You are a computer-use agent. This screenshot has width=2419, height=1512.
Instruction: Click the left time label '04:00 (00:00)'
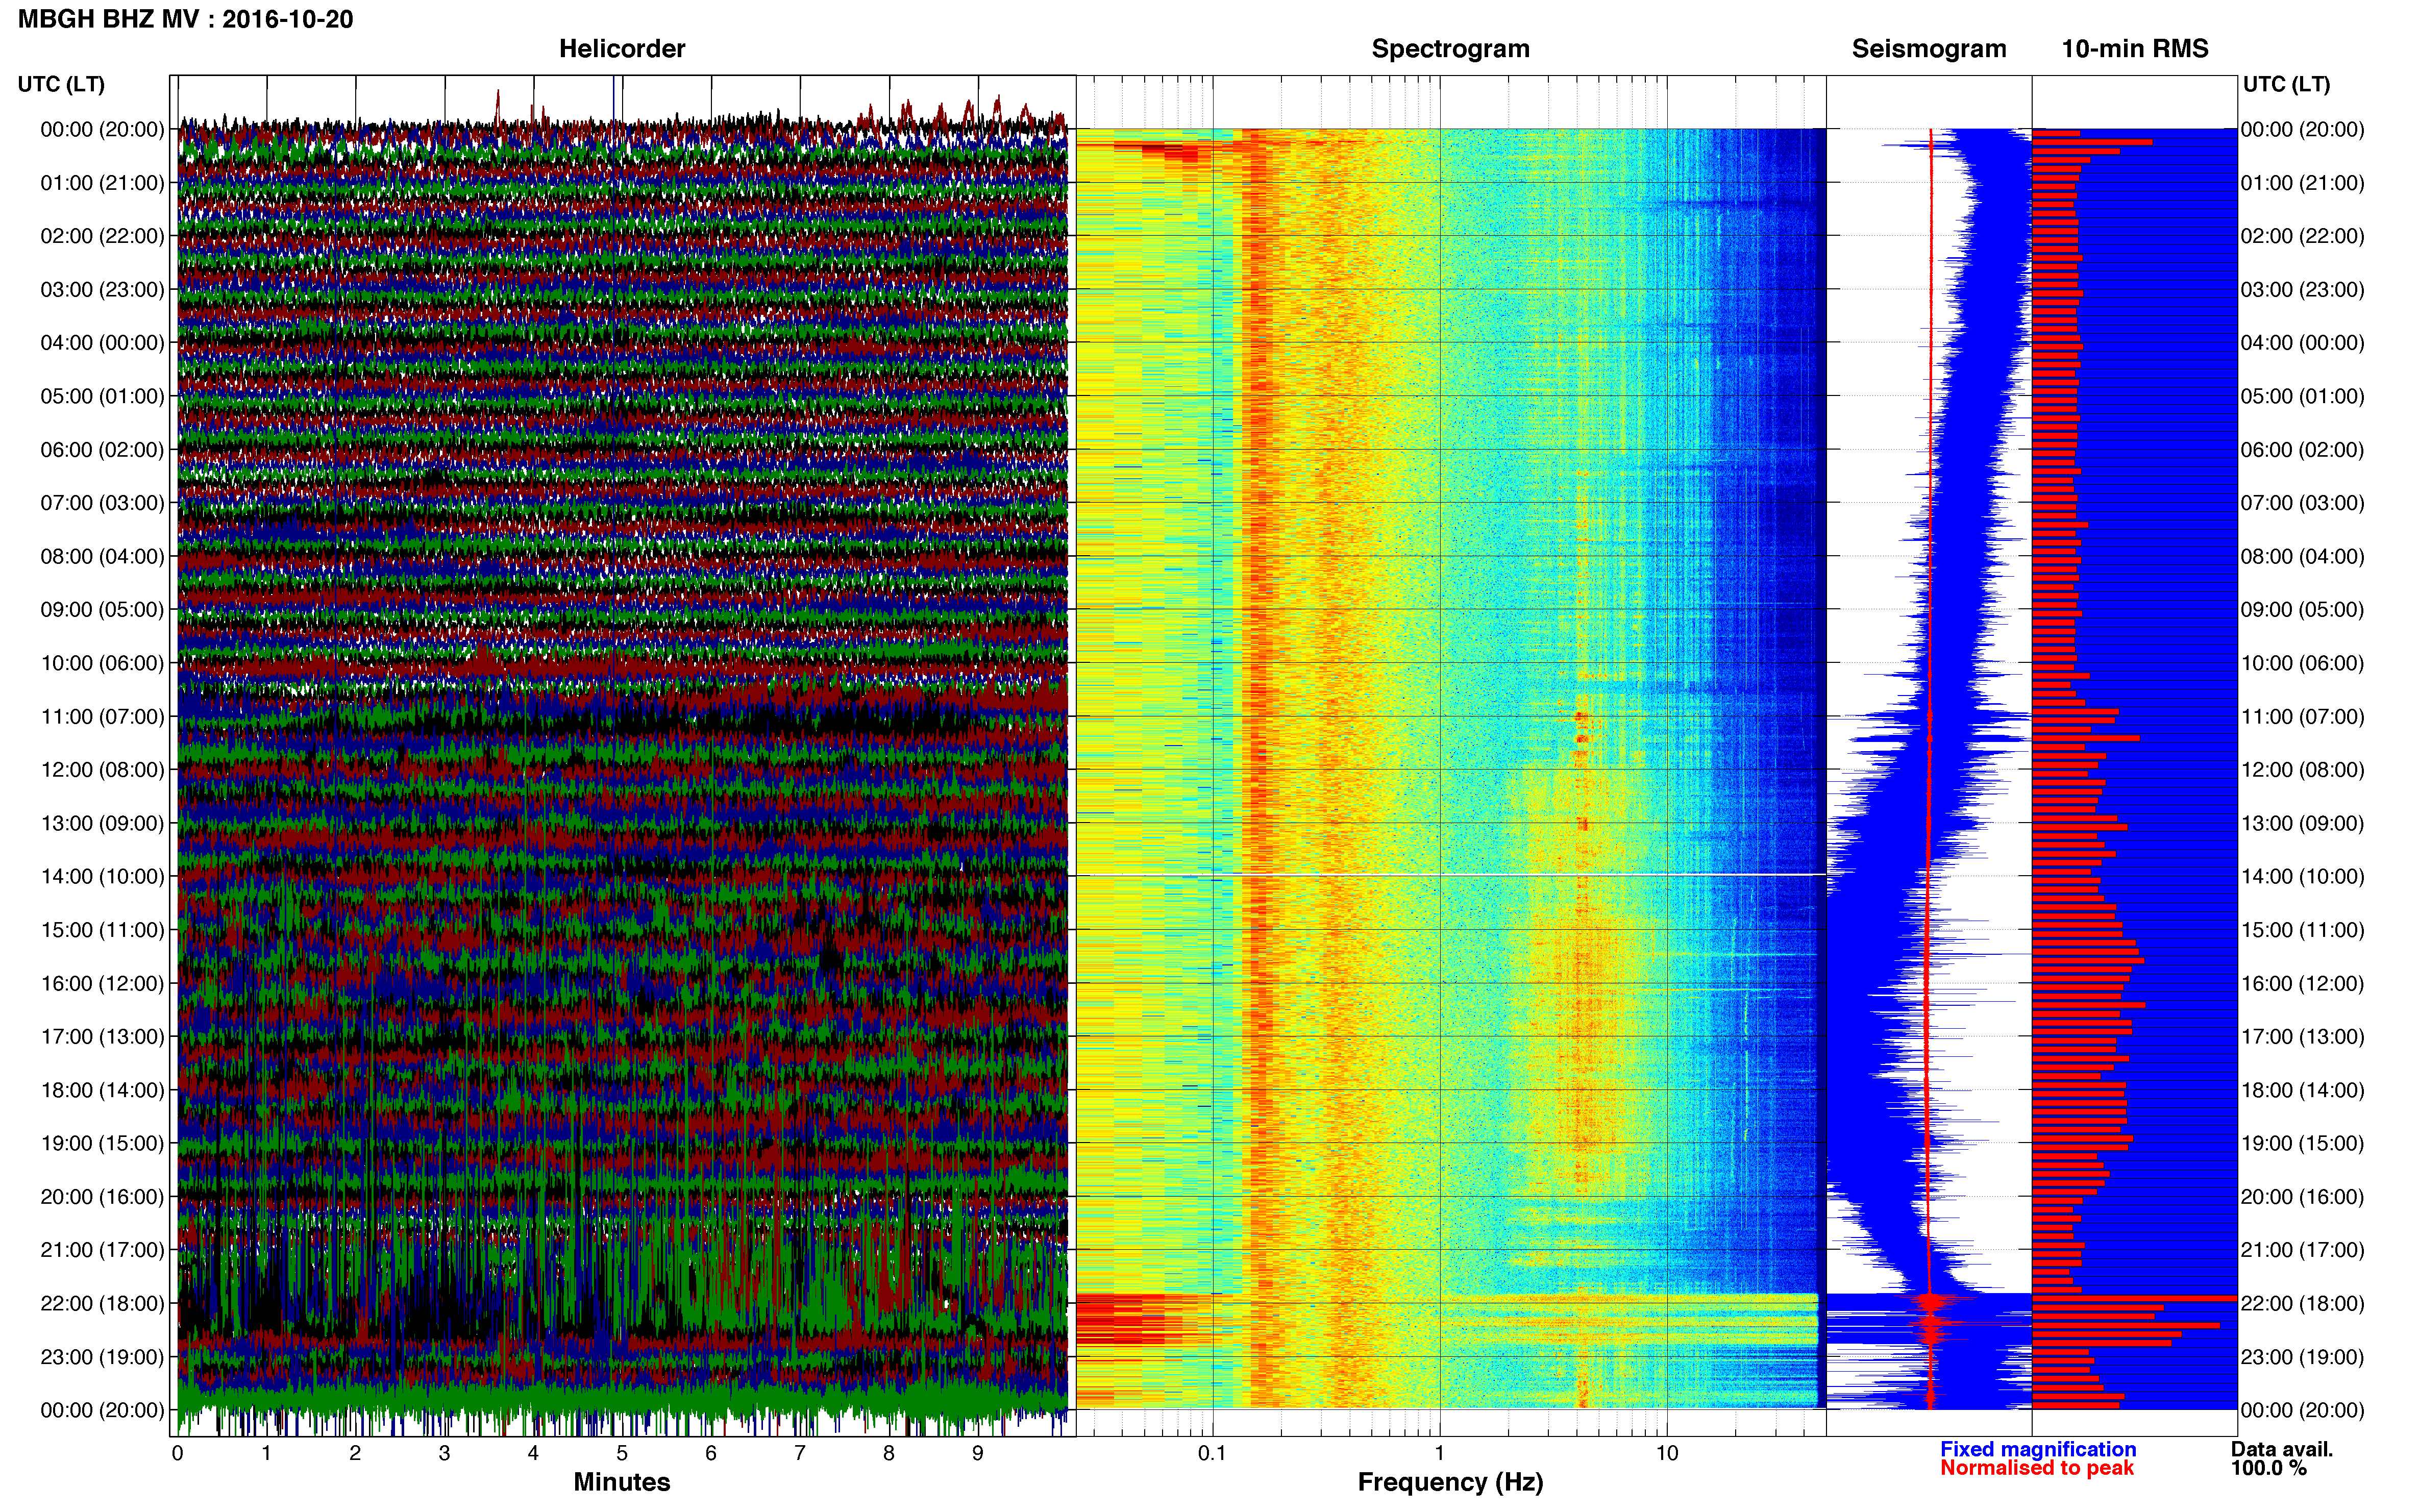pyautogui.click(x=102, y=343)
